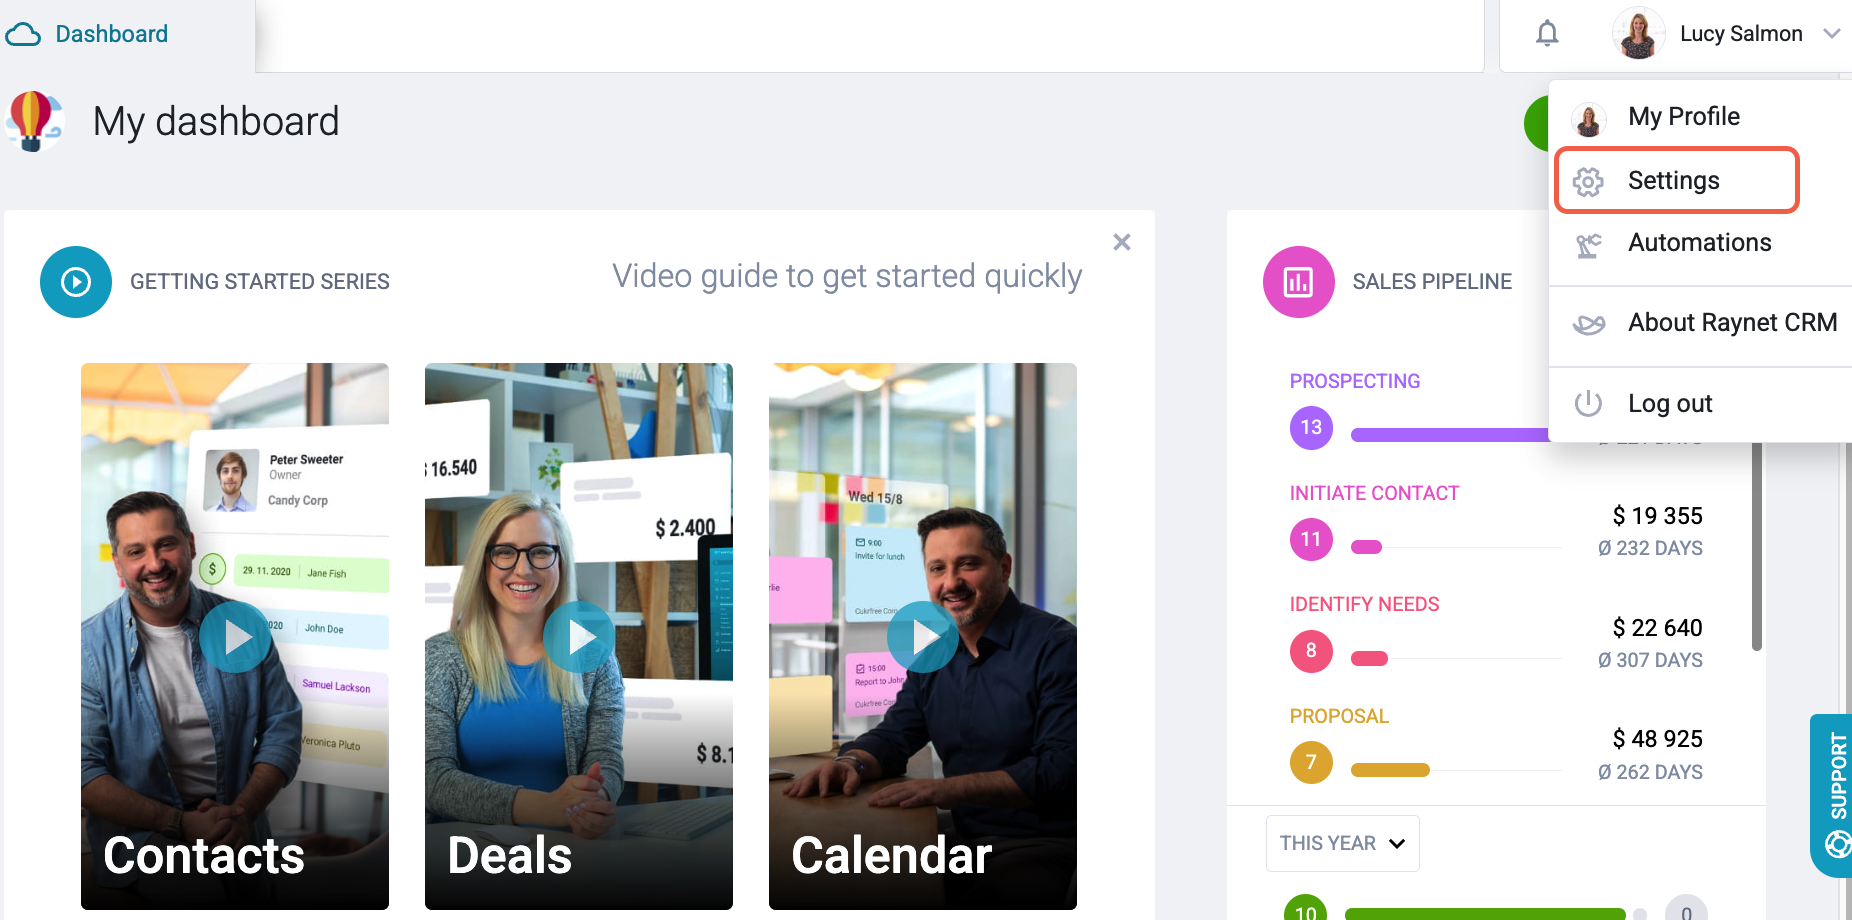This screenshot has width=1852, height=920.
Task: Click the Getting Started Series play circle icon
Action: 76,282
